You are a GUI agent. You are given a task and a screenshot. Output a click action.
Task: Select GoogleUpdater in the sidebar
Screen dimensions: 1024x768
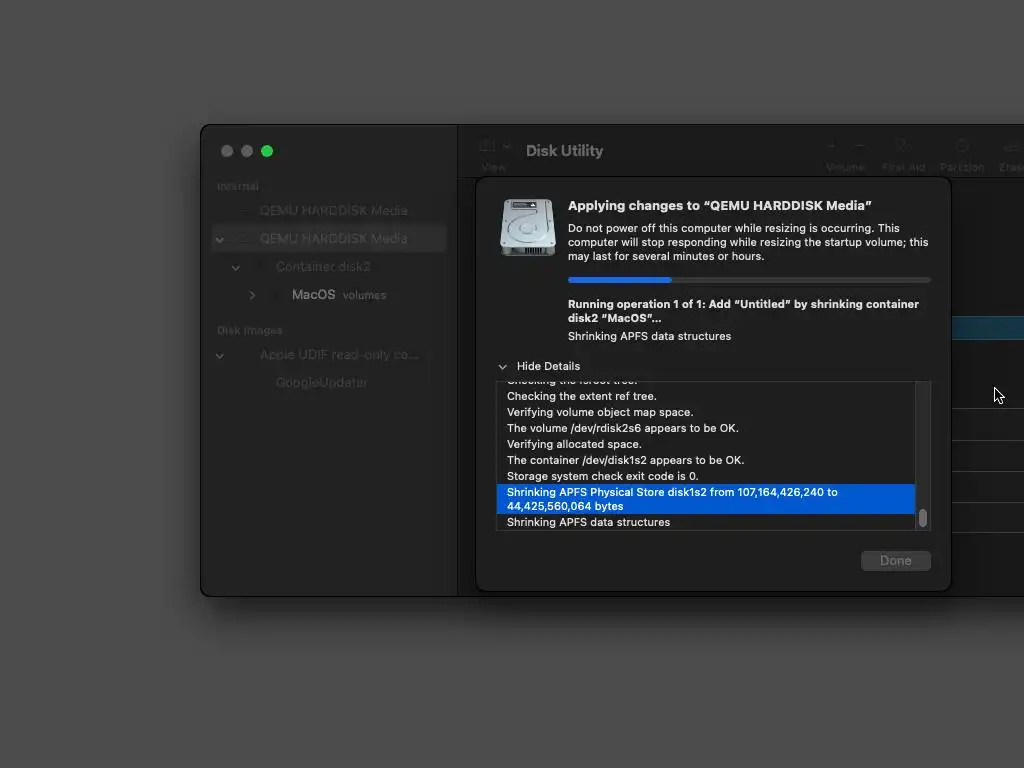point(328,382)
